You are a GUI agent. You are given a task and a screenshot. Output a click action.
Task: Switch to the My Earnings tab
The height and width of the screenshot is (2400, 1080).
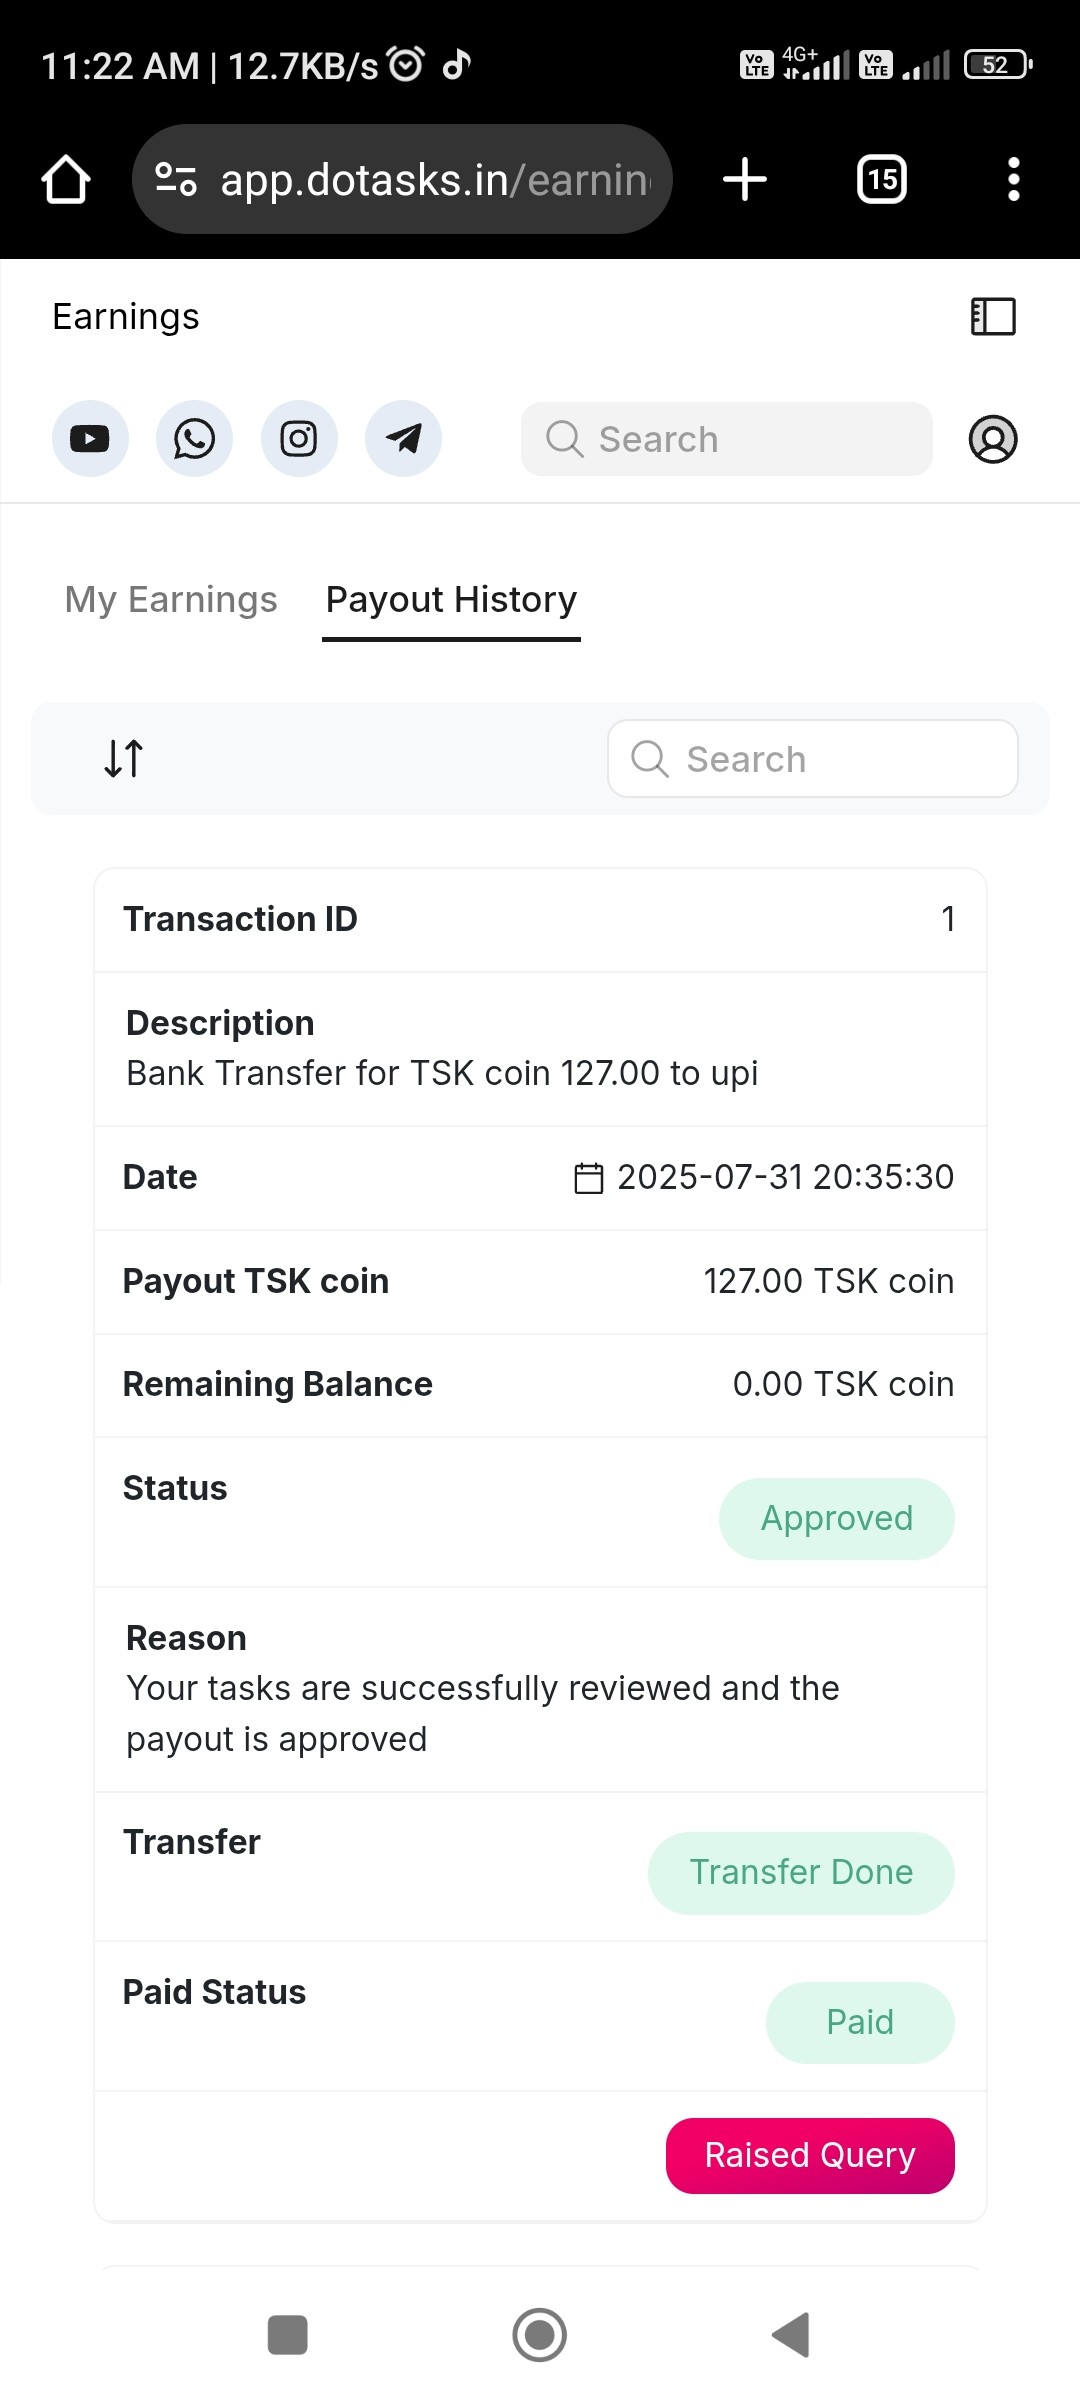point(171,600)
